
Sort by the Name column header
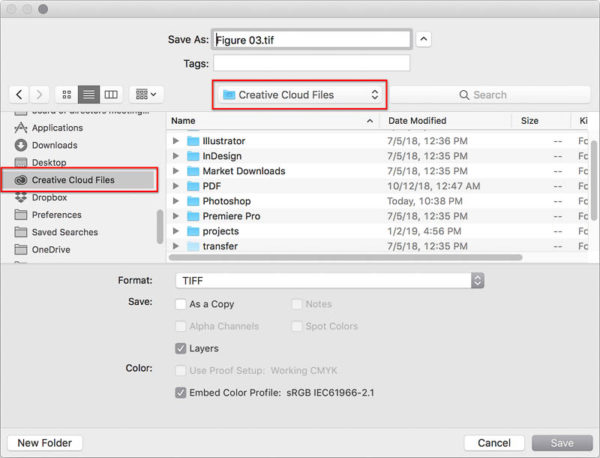point(273,121)
